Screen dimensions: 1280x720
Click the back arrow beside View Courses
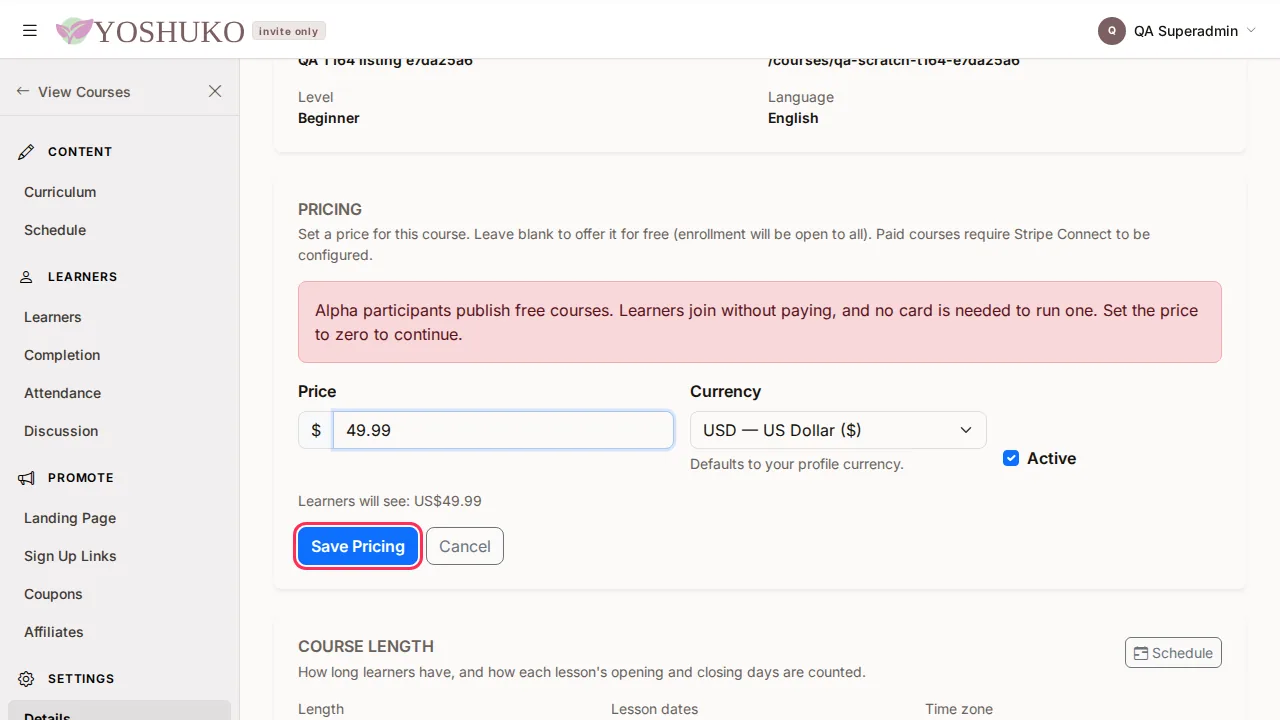pos(23,91)
